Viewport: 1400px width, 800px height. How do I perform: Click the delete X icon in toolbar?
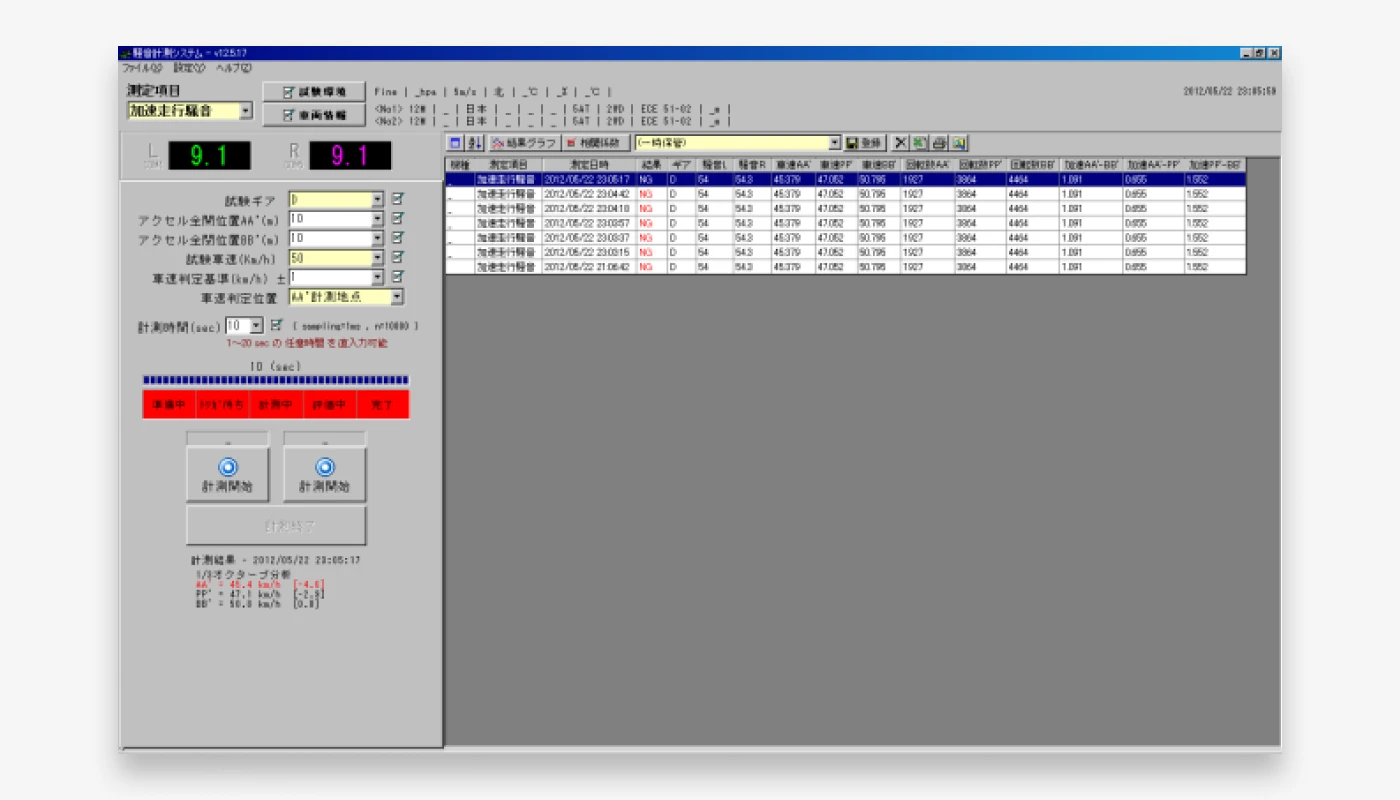pos(900,144)
